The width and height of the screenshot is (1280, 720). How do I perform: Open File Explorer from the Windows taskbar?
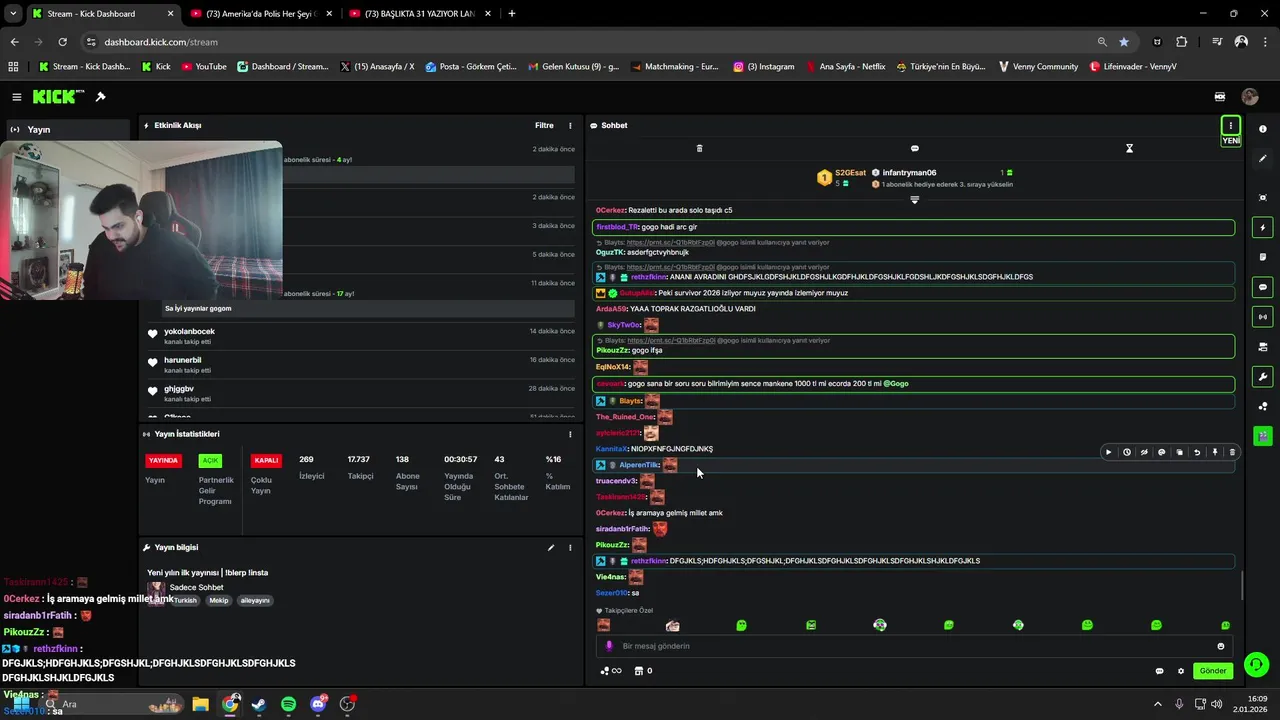point(200,704)
